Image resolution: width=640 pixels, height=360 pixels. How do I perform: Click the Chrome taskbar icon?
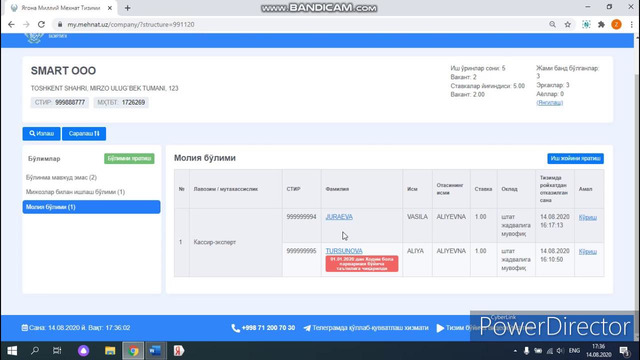[133, 351]
